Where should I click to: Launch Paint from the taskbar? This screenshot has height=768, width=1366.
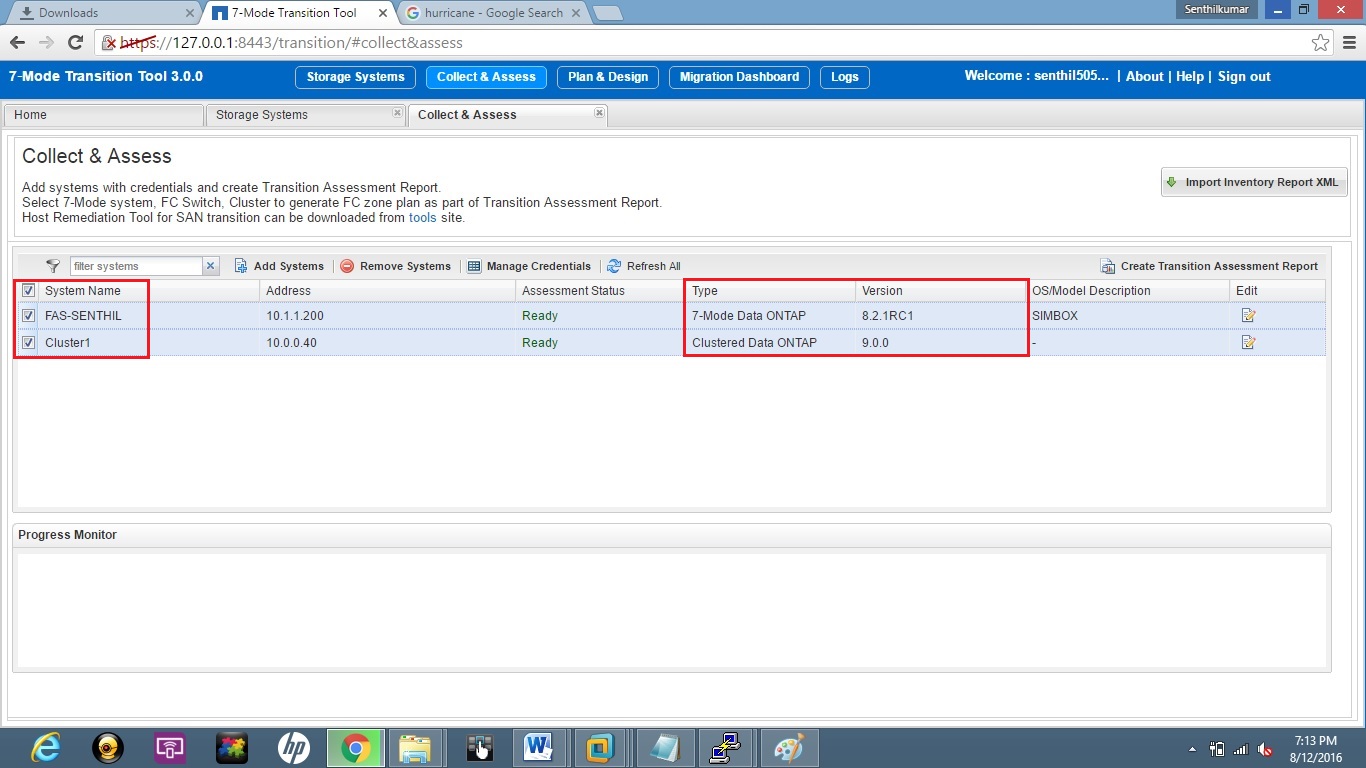pos(790,747)
